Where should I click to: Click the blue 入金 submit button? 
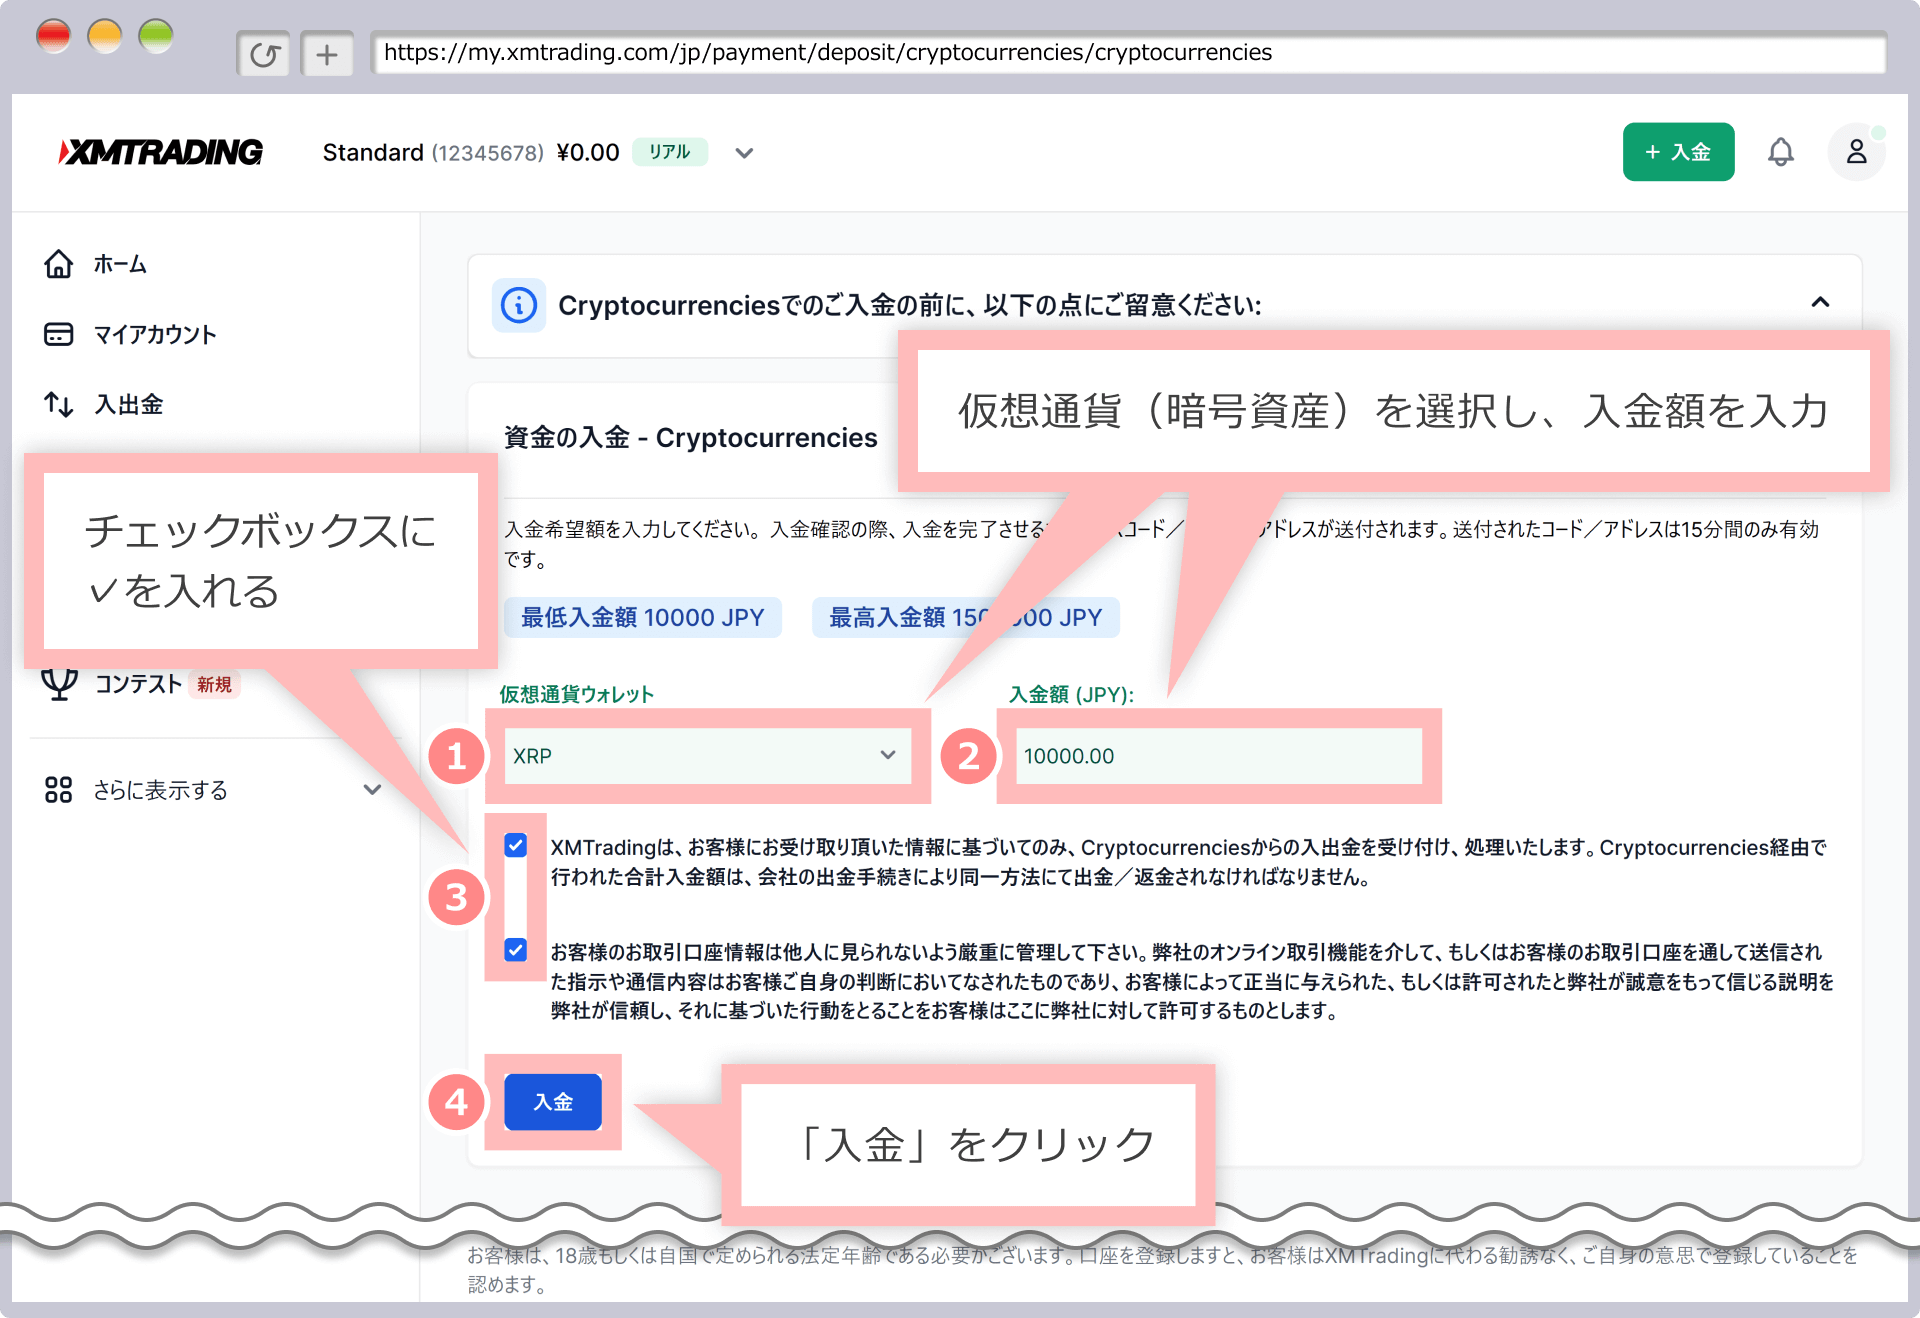pyautogui.click(x=553, y=1102)
